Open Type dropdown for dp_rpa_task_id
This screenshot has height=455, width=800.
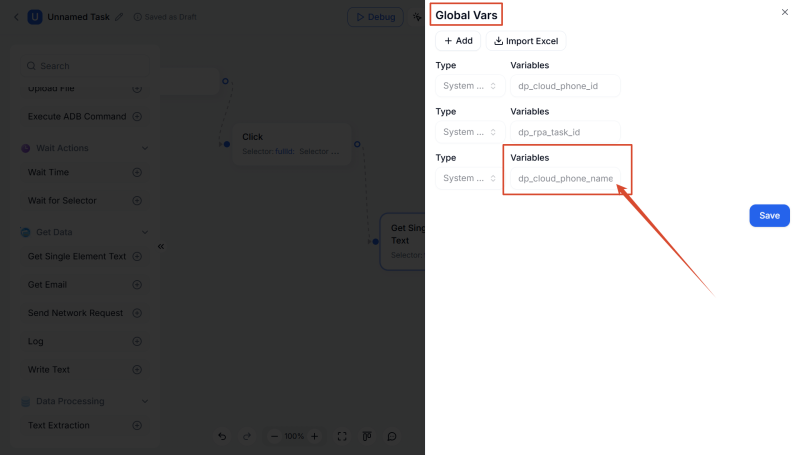469,132
